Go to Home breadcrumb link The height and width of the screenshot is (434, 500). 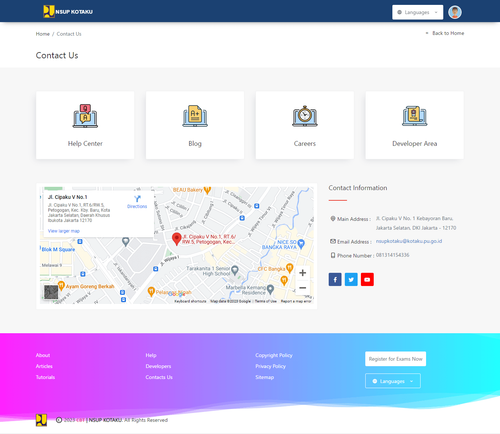(43, 34)
